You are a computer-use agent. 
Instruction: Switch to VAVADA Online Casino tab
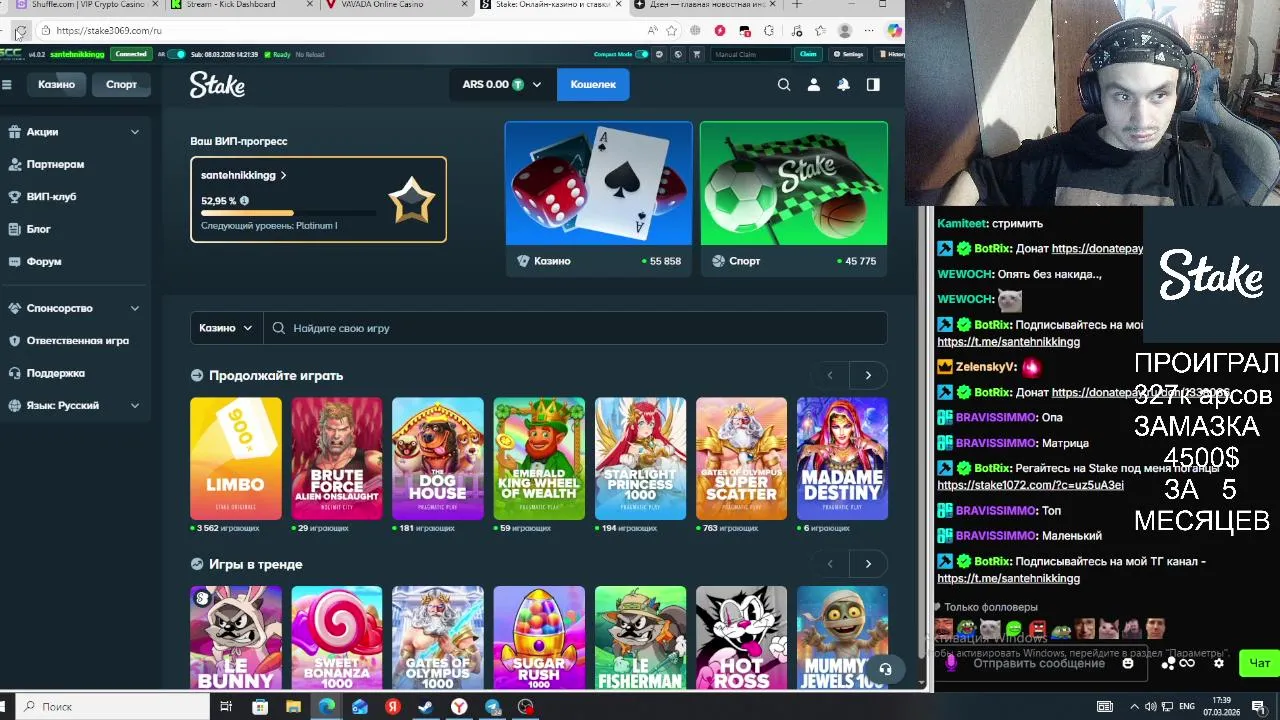pyautogui.click(x=393, y=5)
